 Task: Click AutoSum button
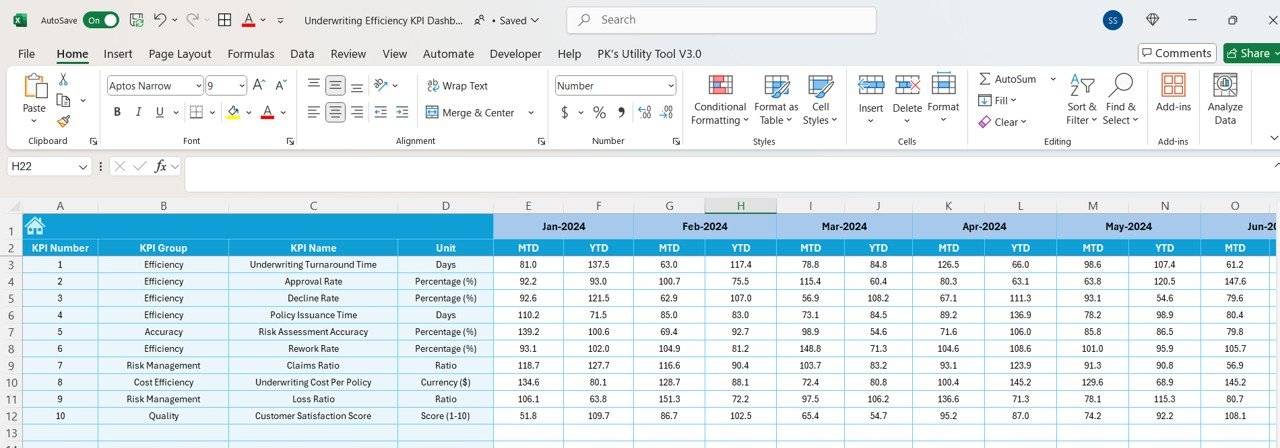pos(1008,79)
